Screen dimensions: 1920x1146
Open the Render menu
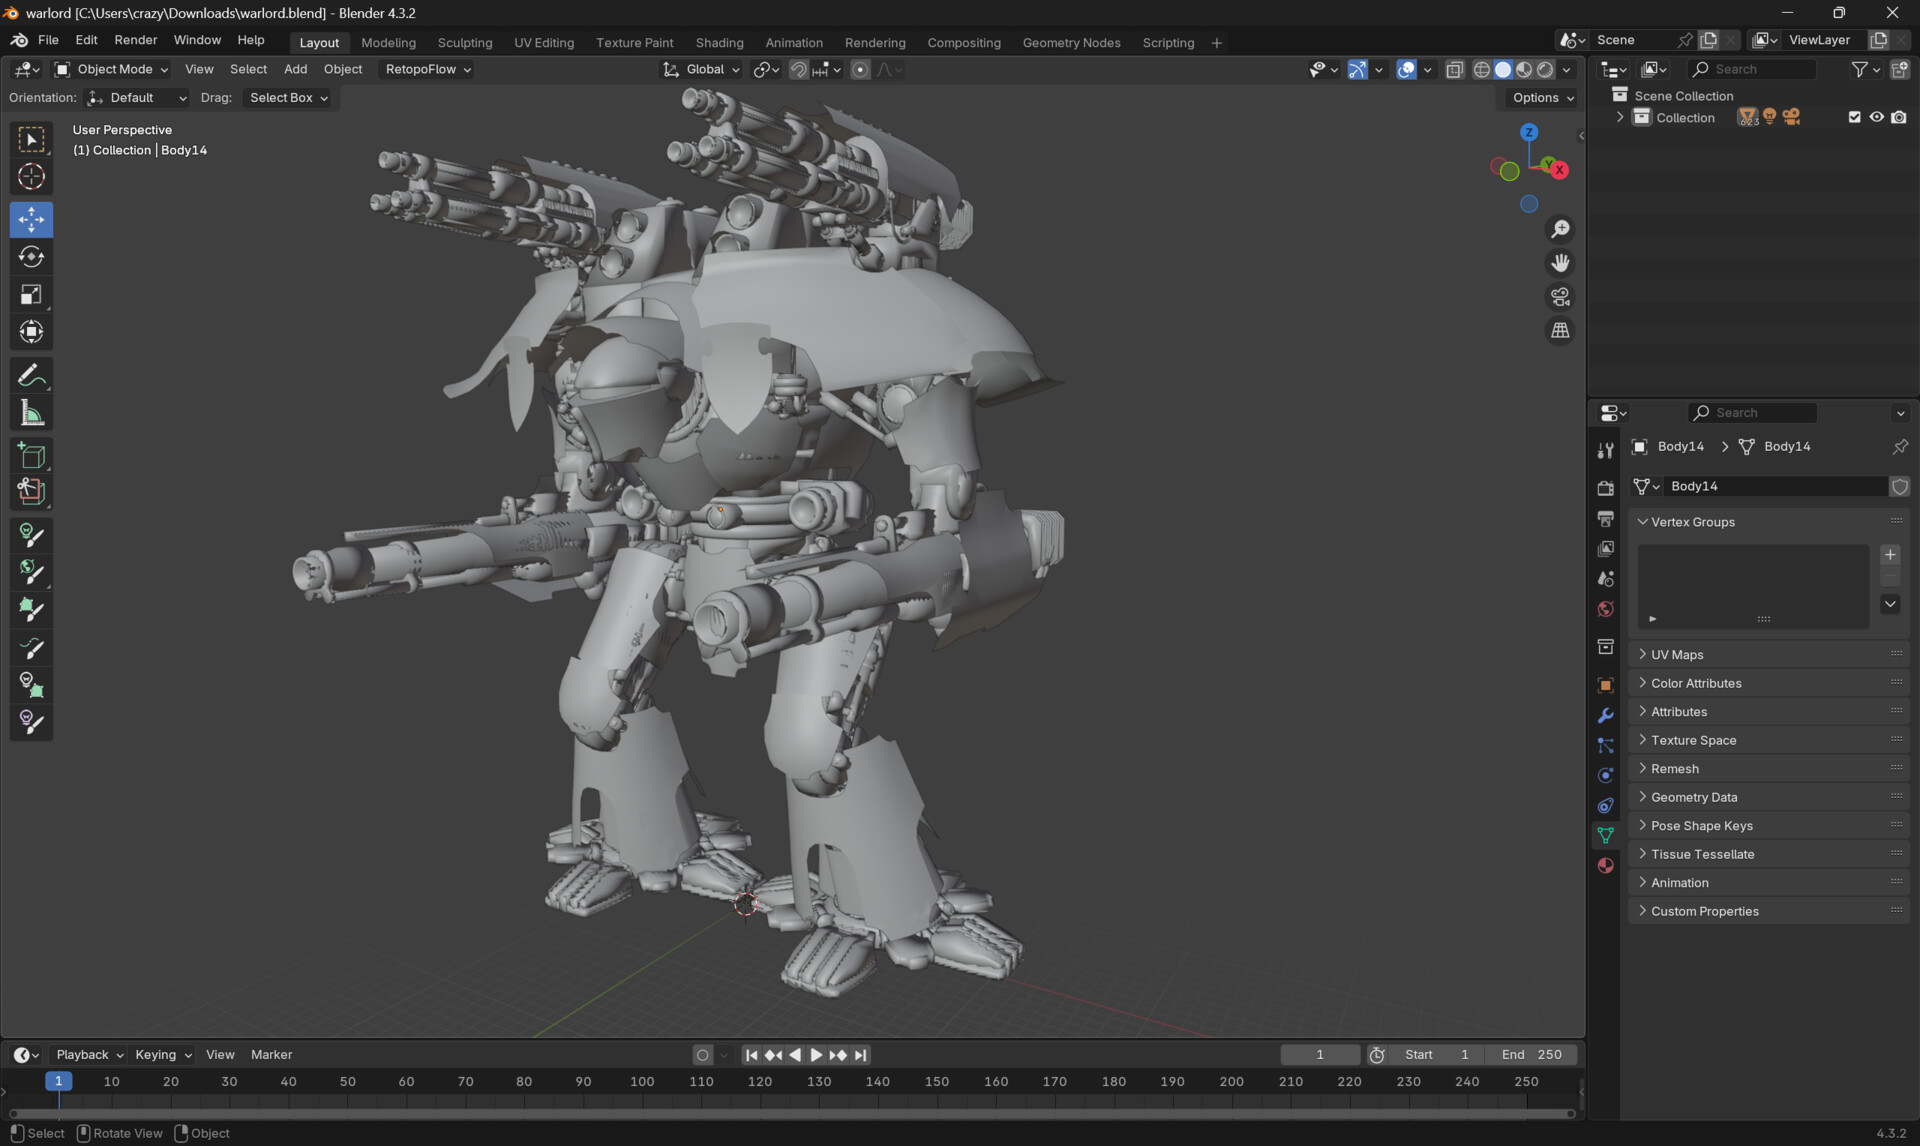(x=136, y=40)
